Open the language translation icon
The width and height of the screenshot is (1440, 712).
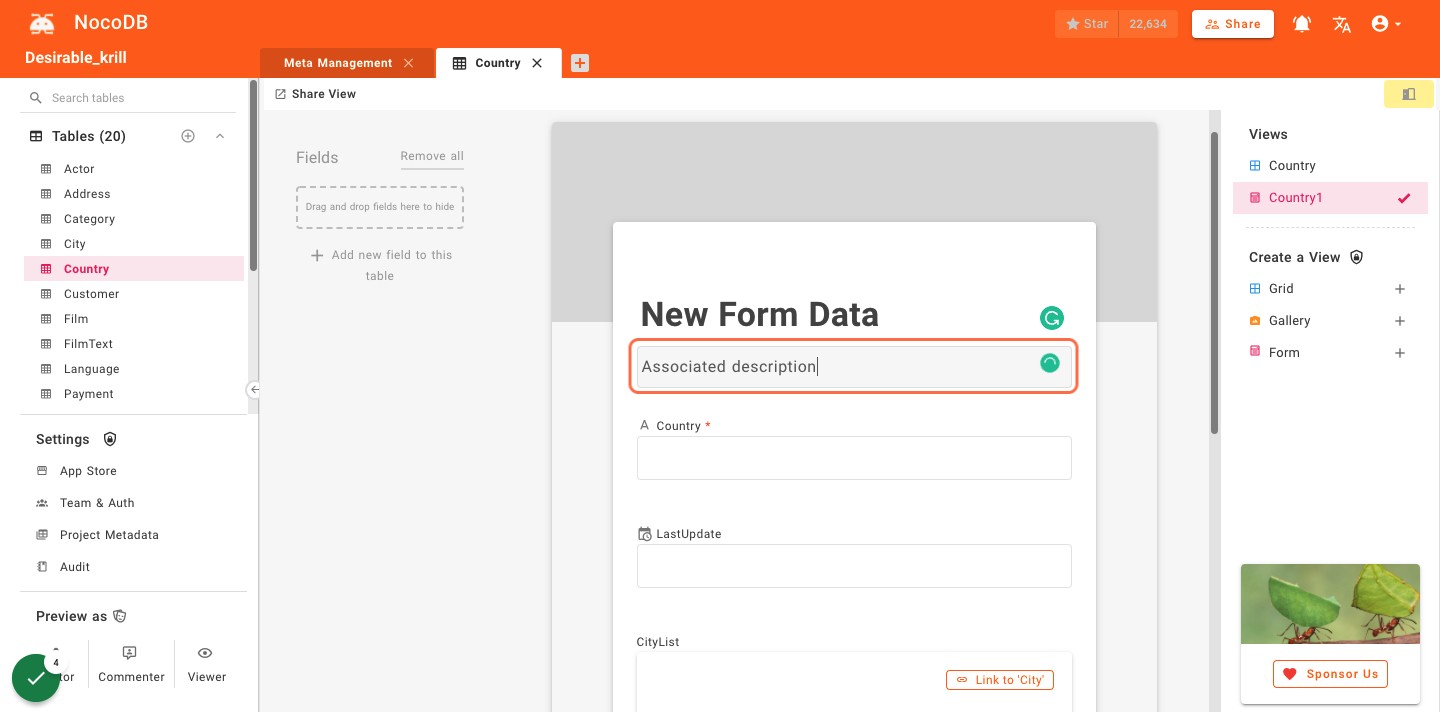1342,24
